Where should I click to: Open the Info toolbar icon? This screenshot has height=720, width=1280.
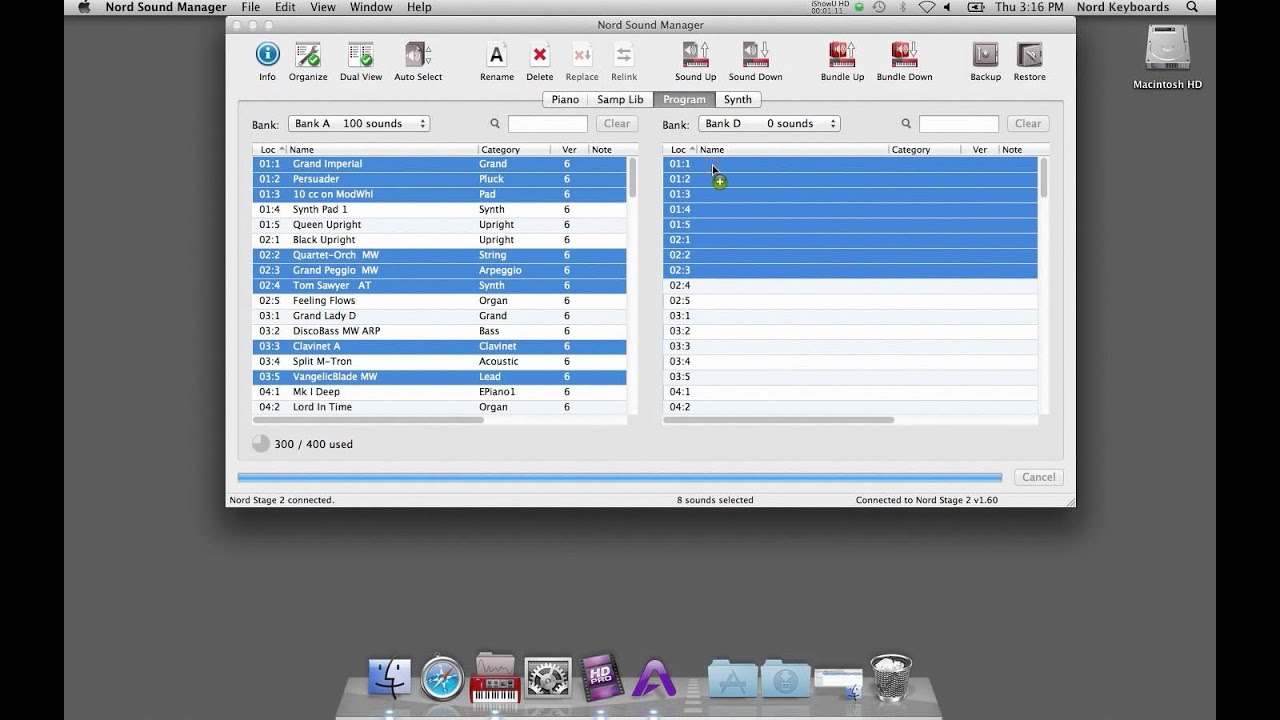pyautogui.click(x=267, y=61)
